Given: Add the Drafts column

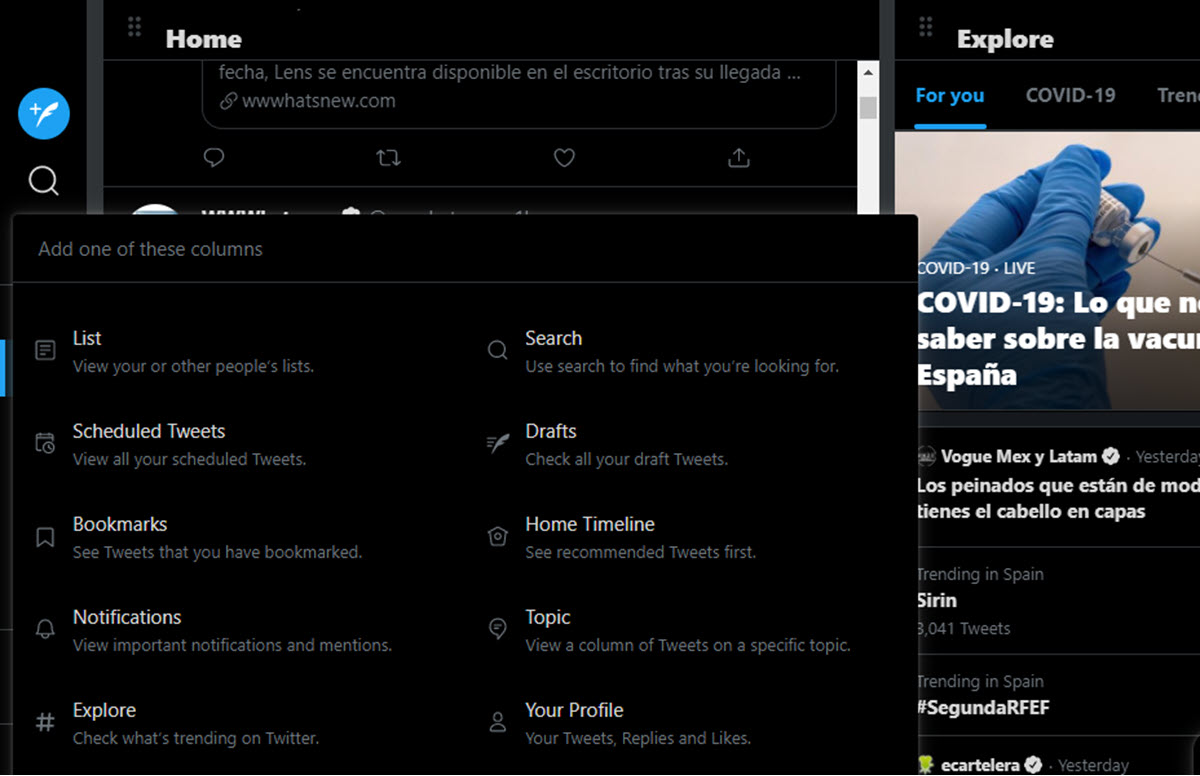Looking at the screenshot, I should coord(551,432).
